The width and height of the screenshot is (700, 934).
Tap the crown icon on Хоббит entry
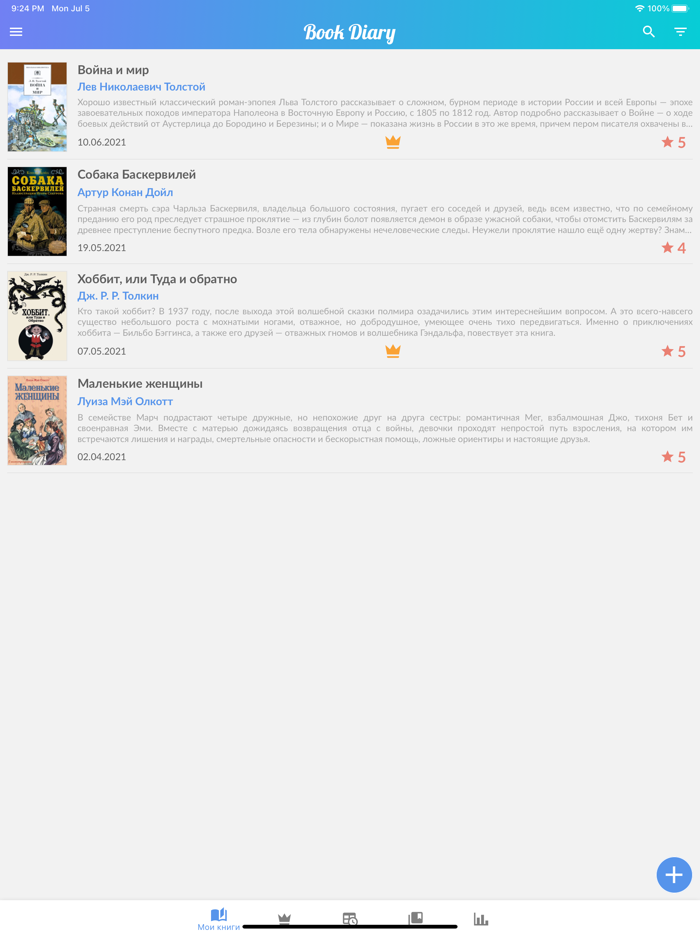(393, 351)
